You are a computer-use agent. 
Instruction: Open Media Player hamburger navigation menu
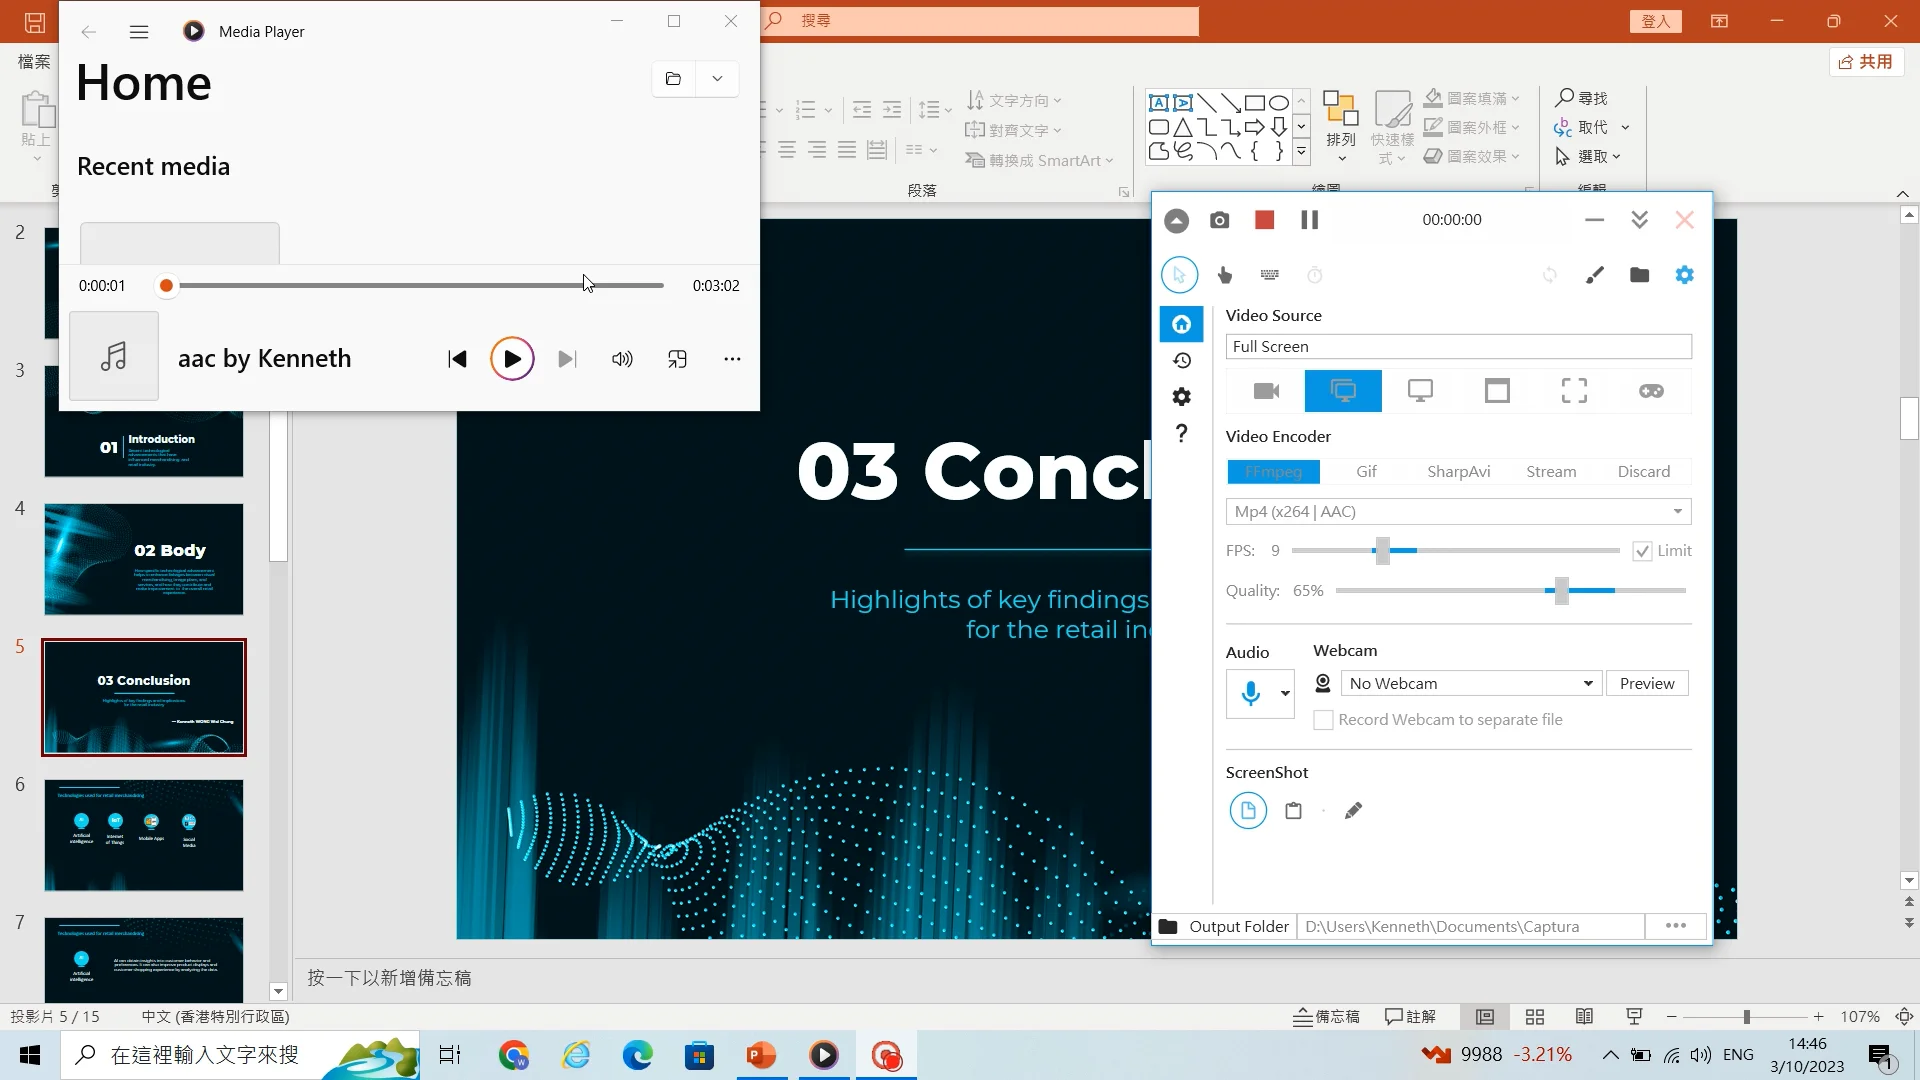pos(139,32)
